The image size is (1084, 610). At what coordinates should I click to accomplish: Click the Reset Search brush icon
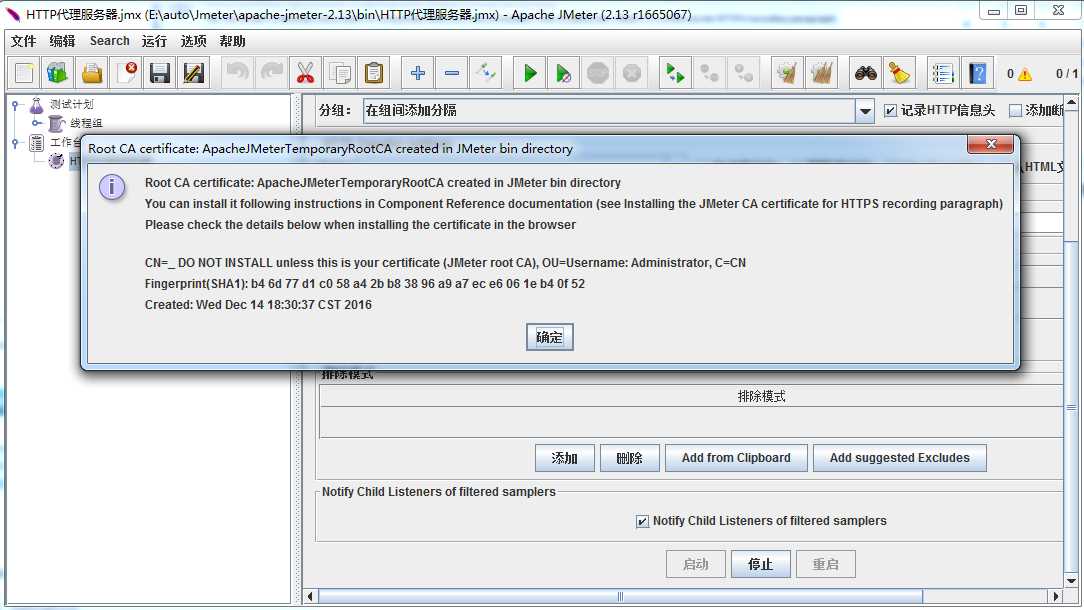click(899, 73)
